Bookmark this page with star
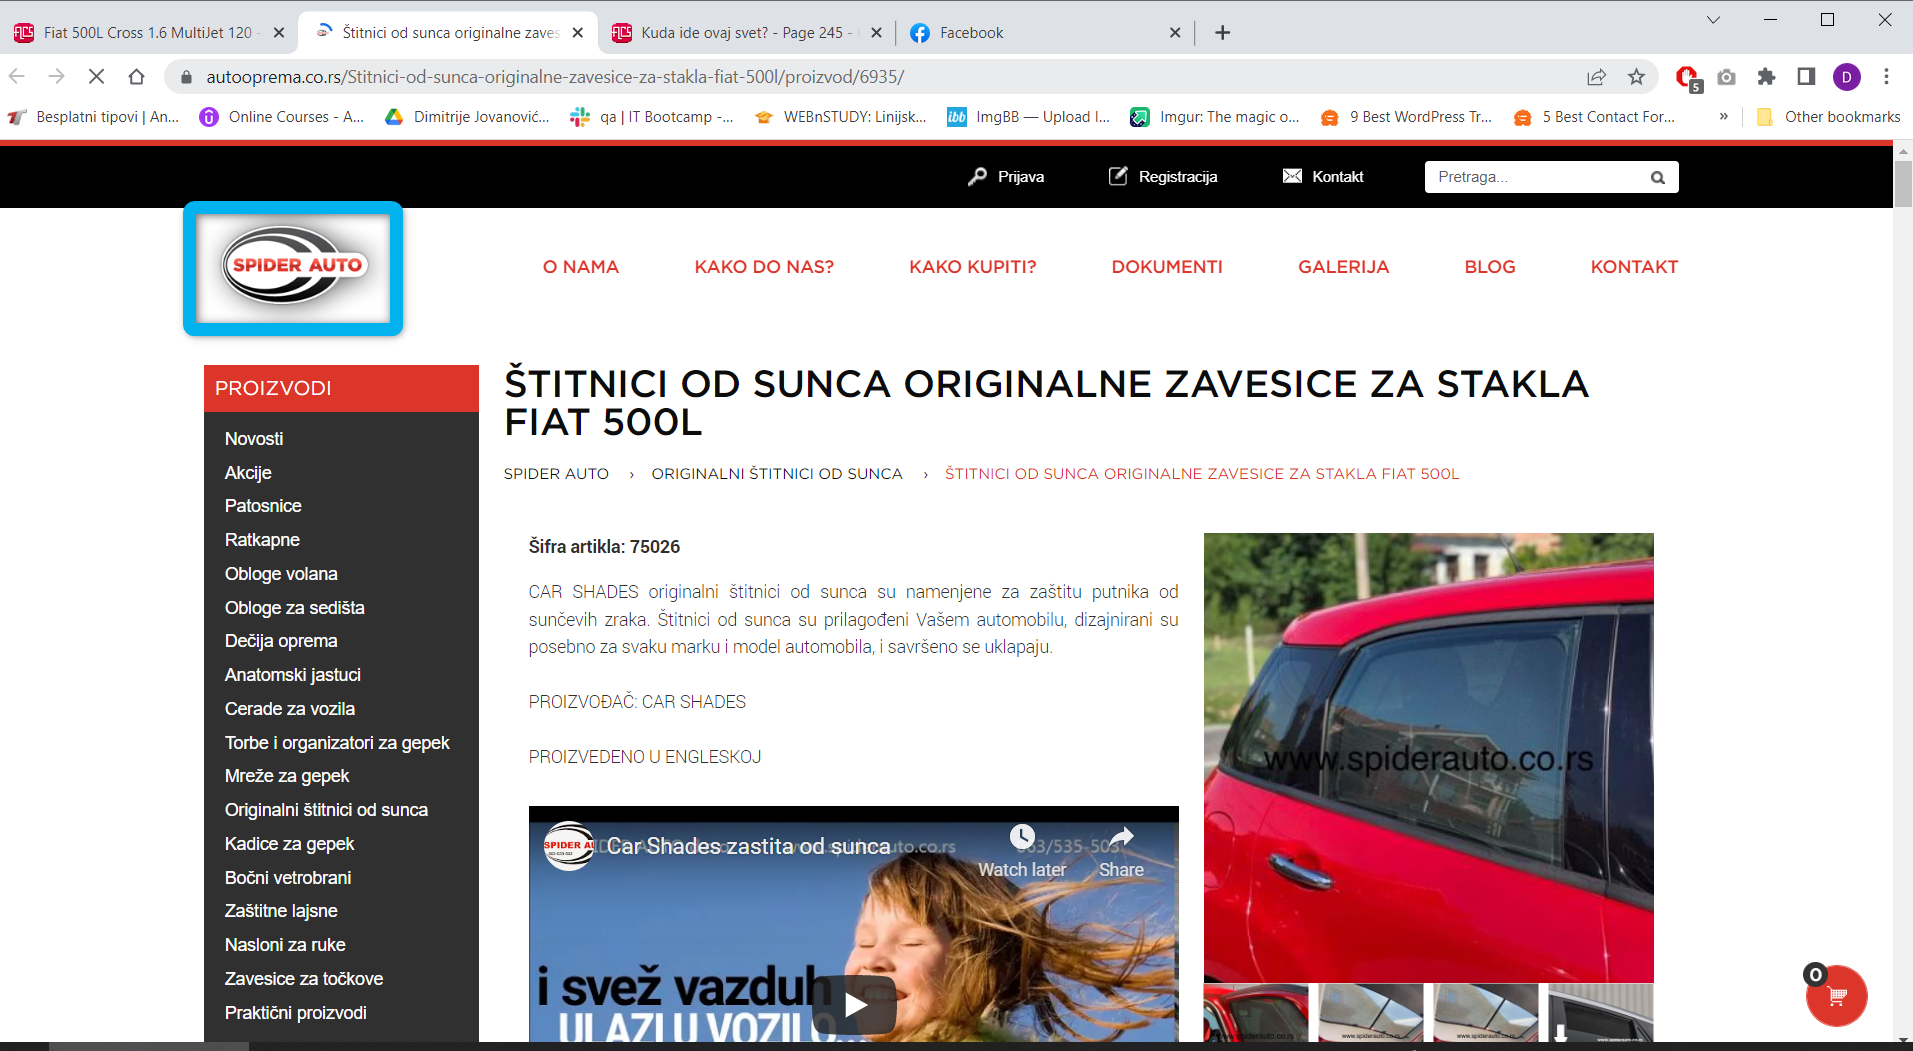1913x1051 pixels. click(x=1636, y=77)
